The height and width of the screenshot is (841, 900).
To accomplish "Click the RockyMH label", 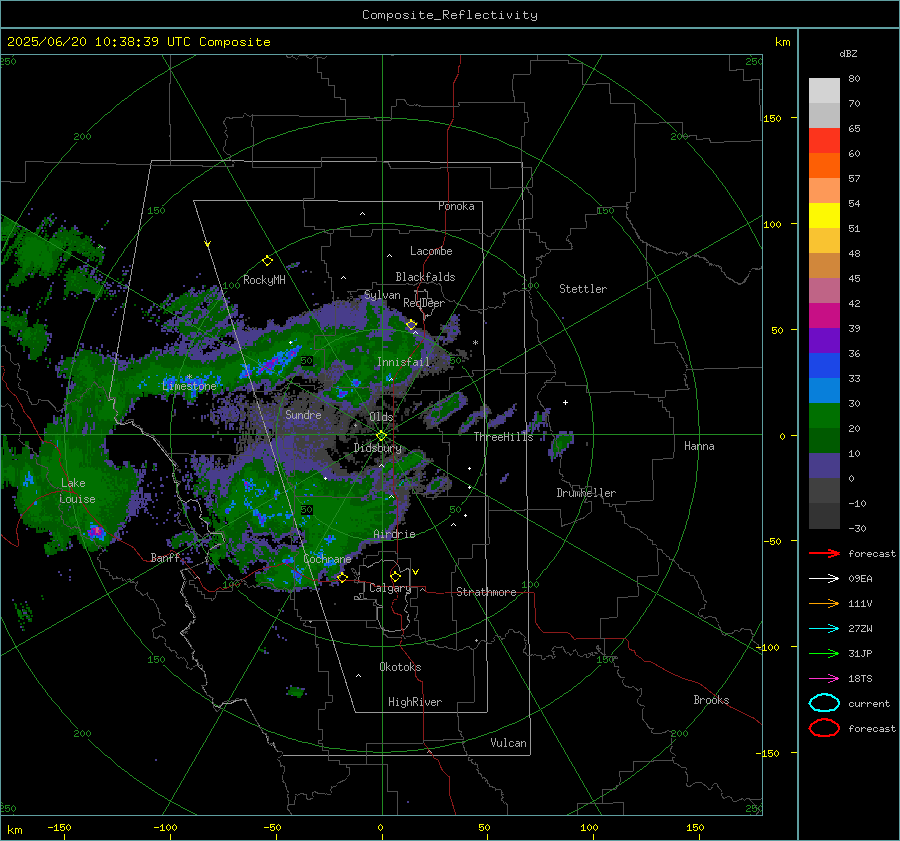I will coord(264,280).
